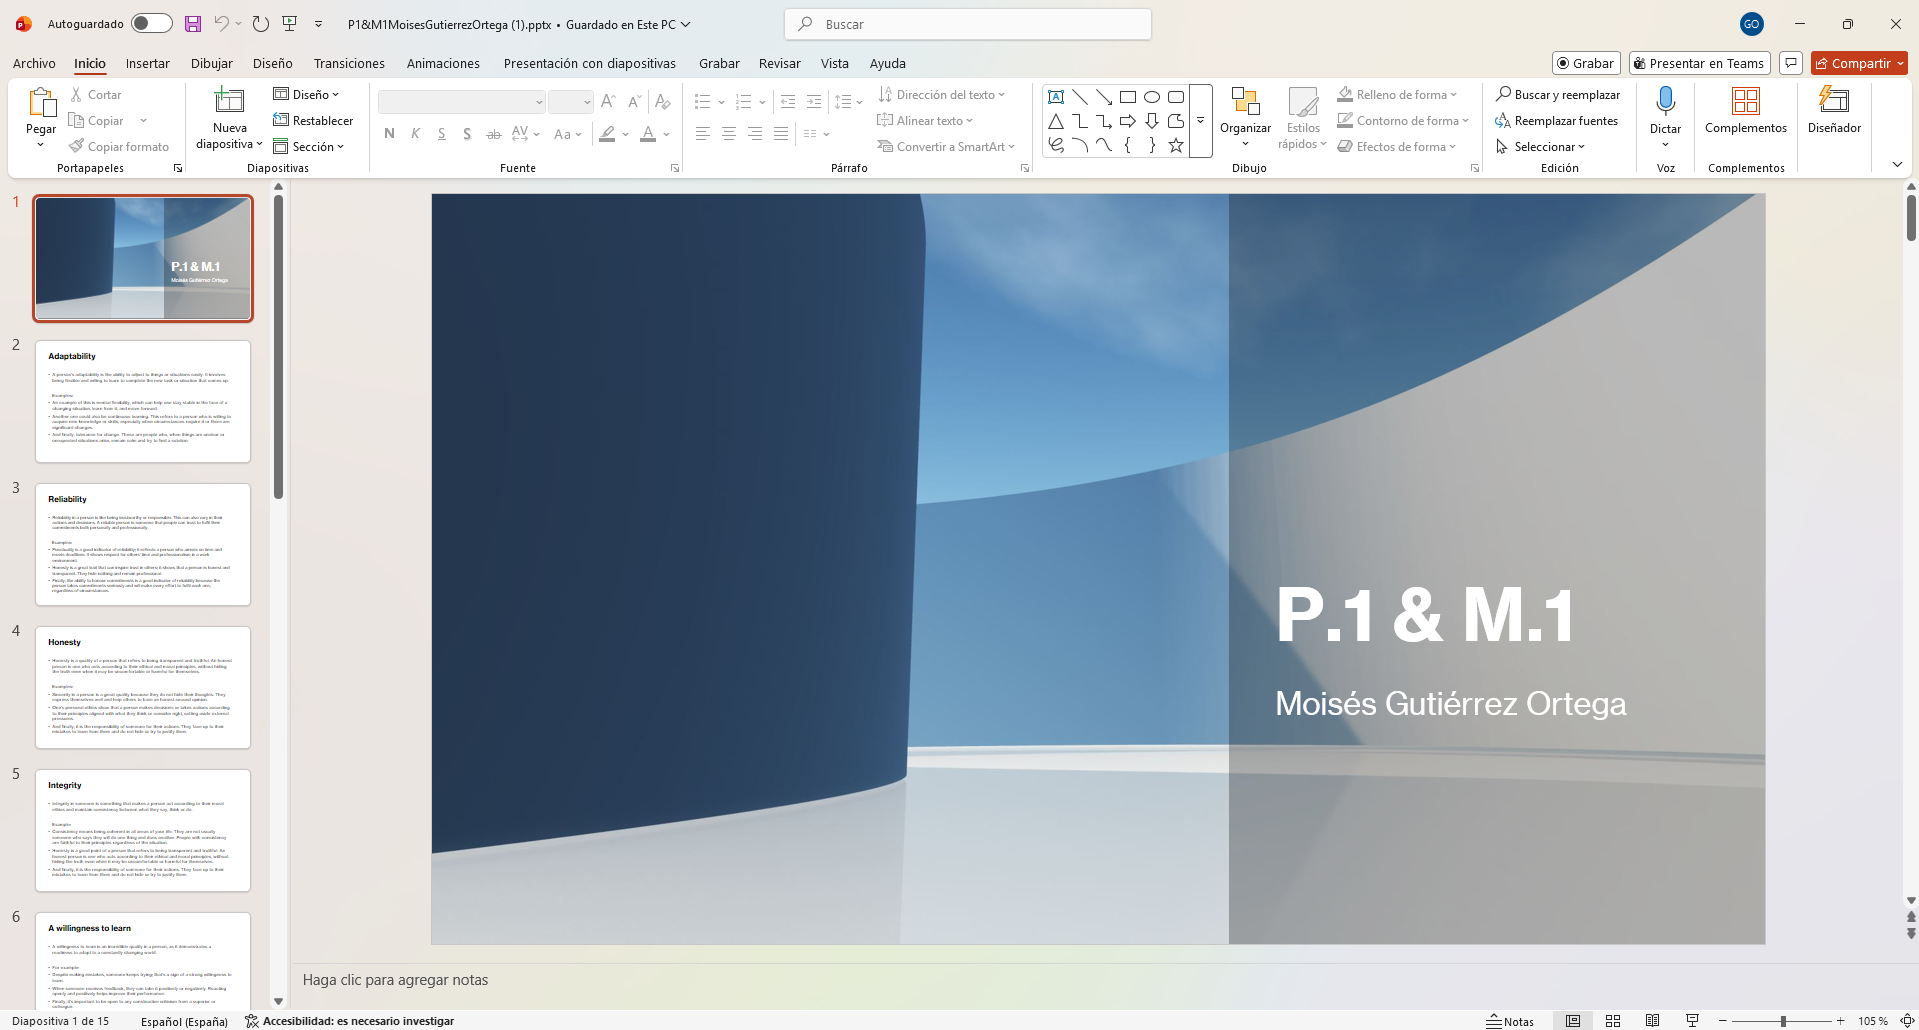Apply bold formatting (N)
Image resolution: width=1919 pixels, height=1030 pixels.
pyautogui.click(x=389, y=134)
